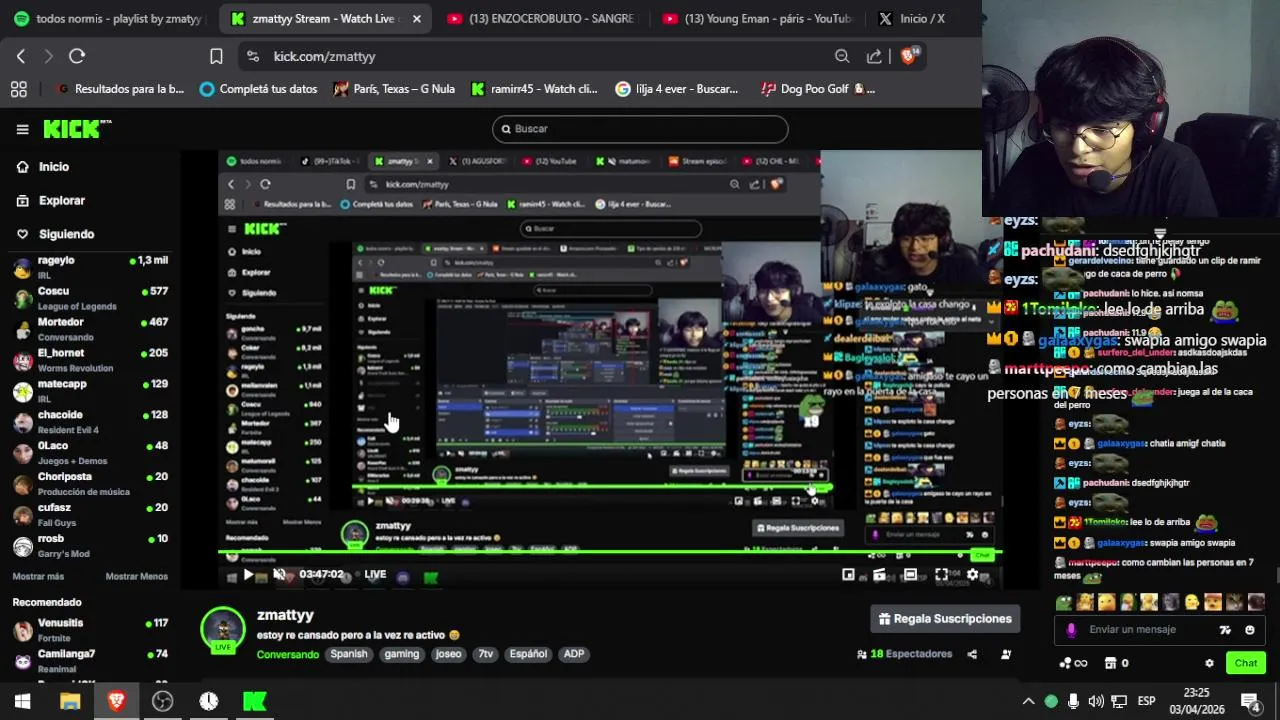1280x720 pixels.
Task: Click Regala Suscripciones button
Action: pos(945,619)
